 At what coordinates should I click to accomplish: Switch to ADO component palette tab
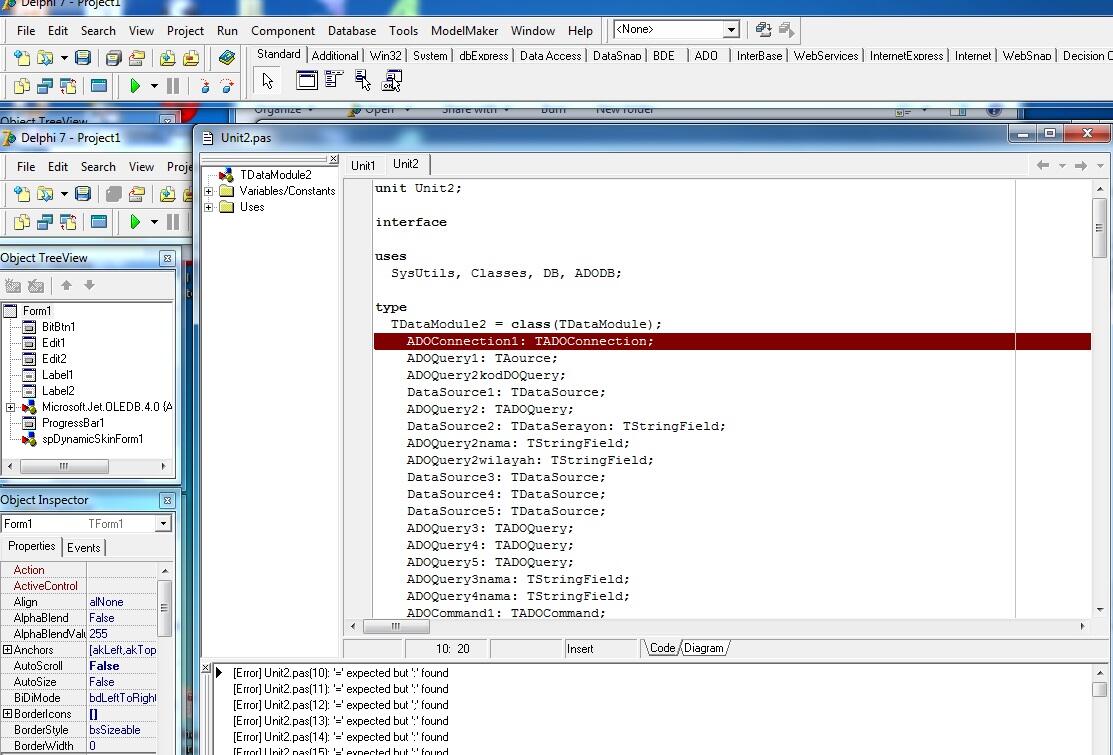tap(706, 55)
